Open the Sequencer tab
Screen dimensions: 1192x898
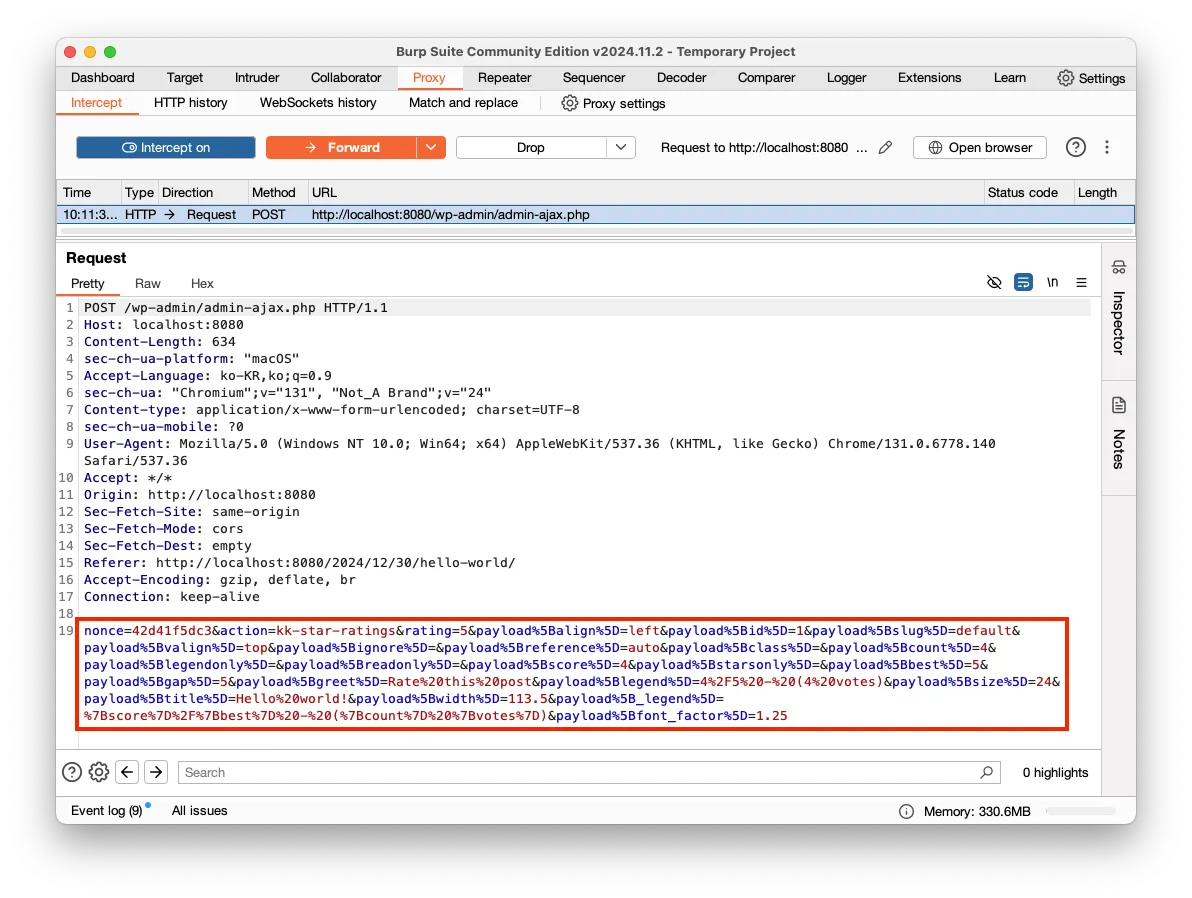click(x=594, y=78)
